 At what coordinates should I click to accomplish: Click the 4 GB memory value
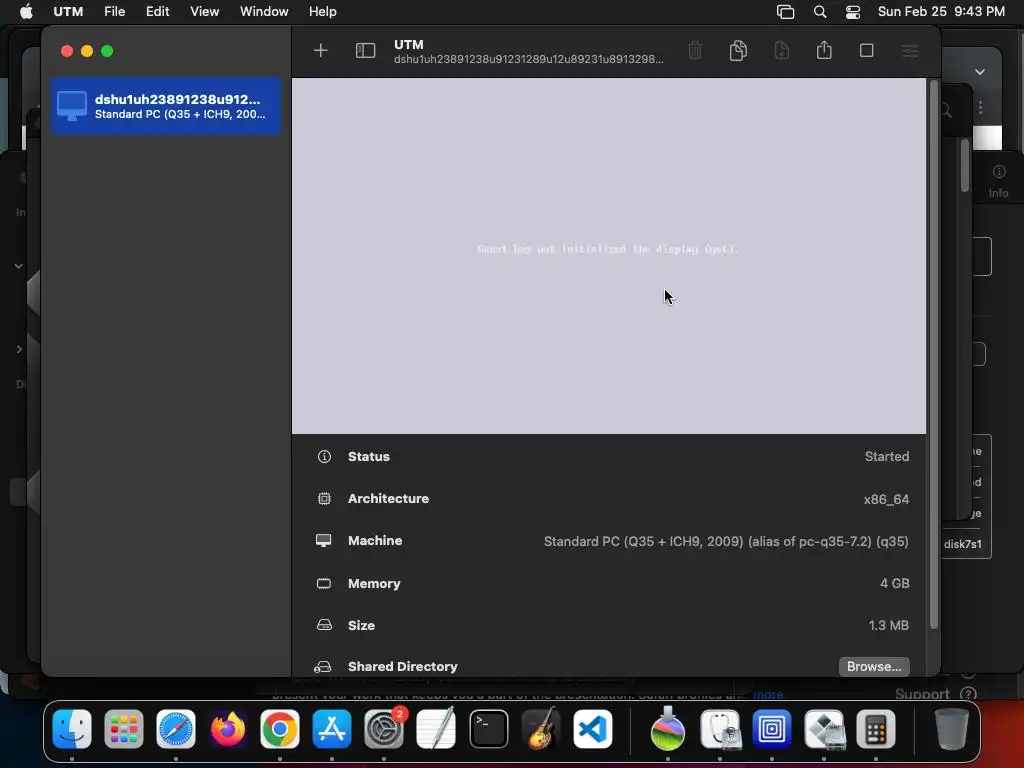894,583
